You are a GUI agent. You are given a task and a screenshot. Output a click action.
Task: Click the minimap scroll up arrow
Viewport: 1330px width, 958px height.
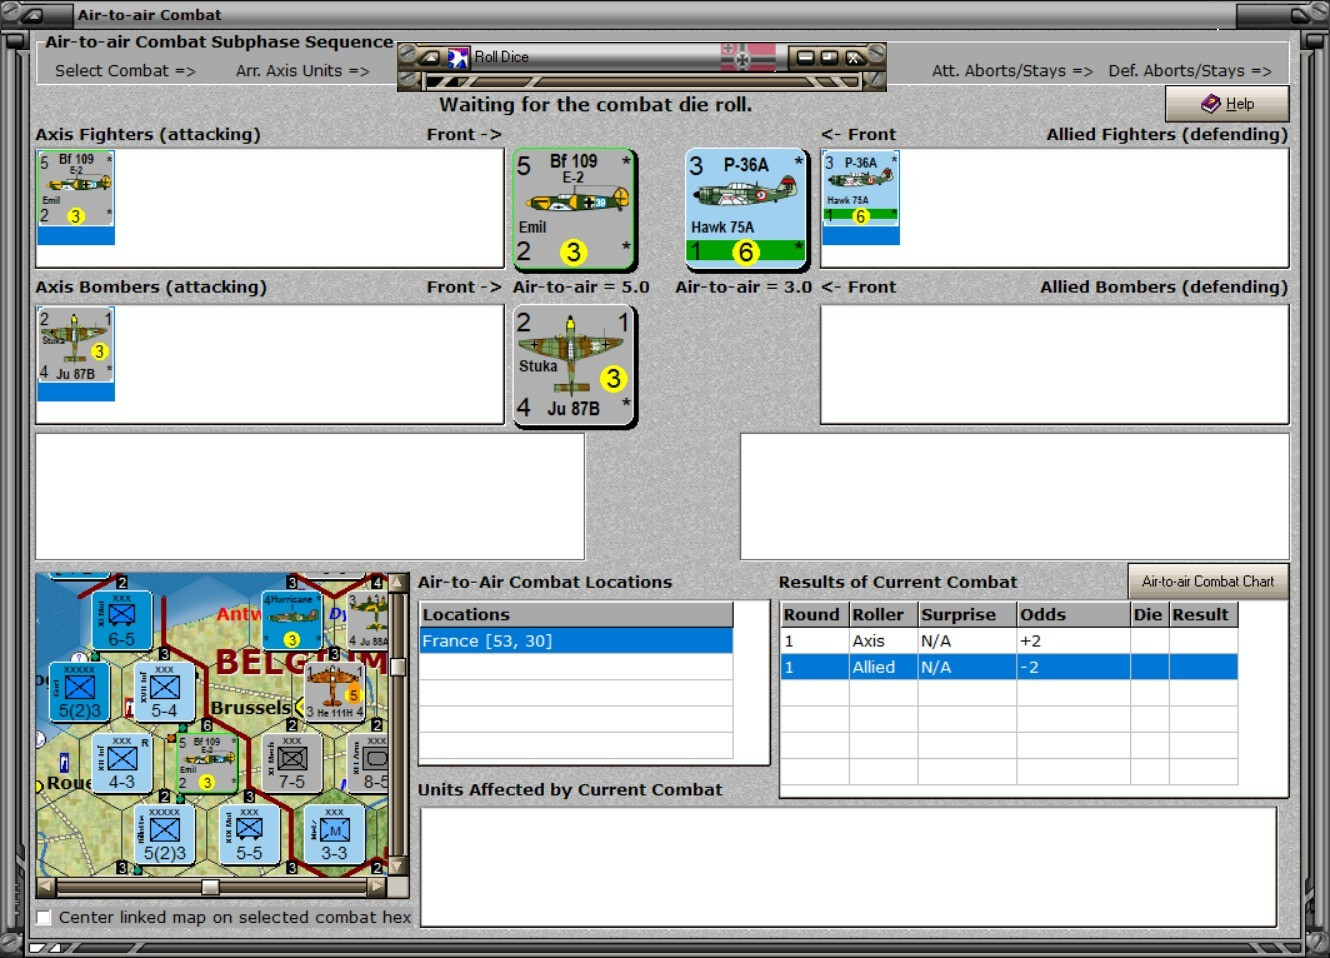[x=398, y=583]
